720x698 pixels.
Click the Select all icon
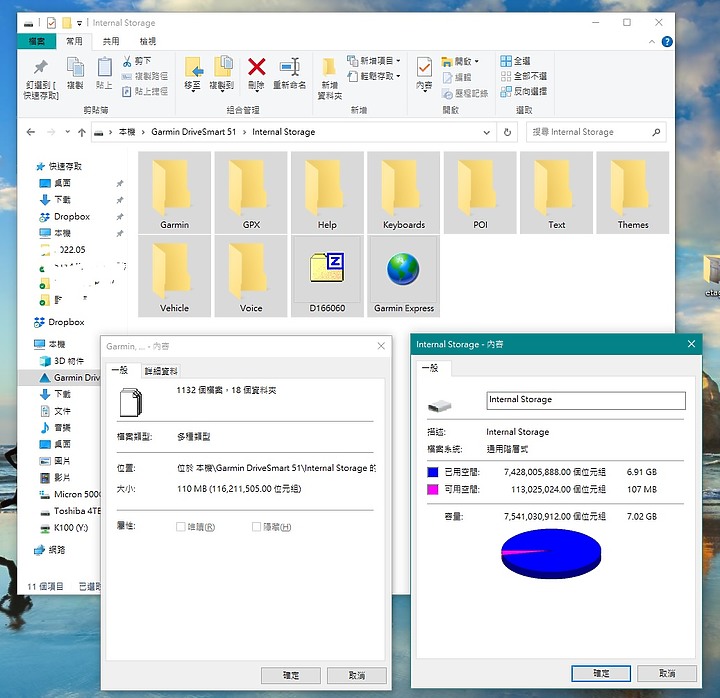coord(506,61)
